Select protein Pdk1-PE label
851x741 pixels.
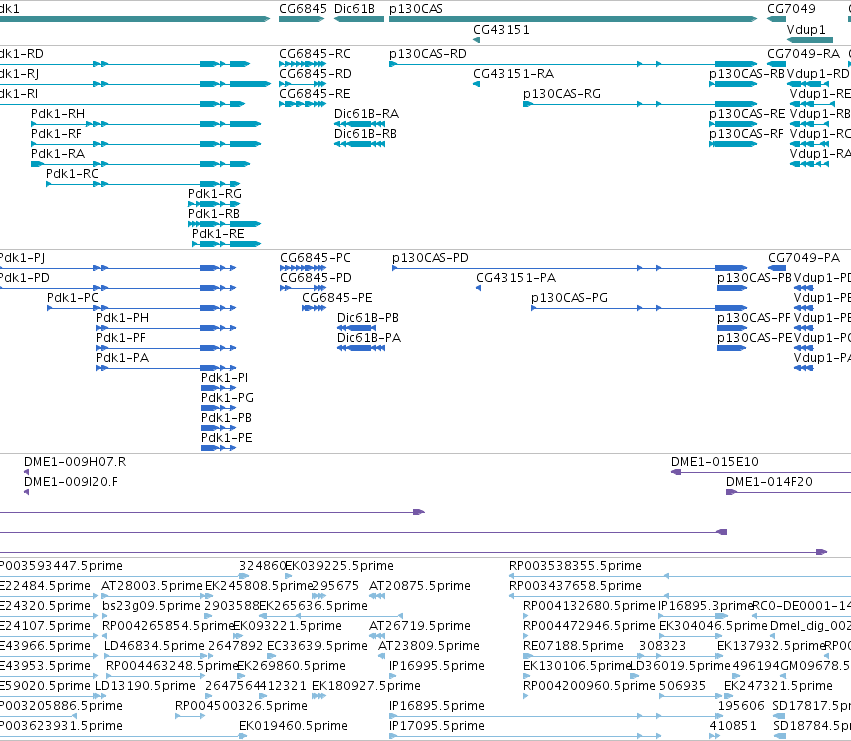point(227,439)
